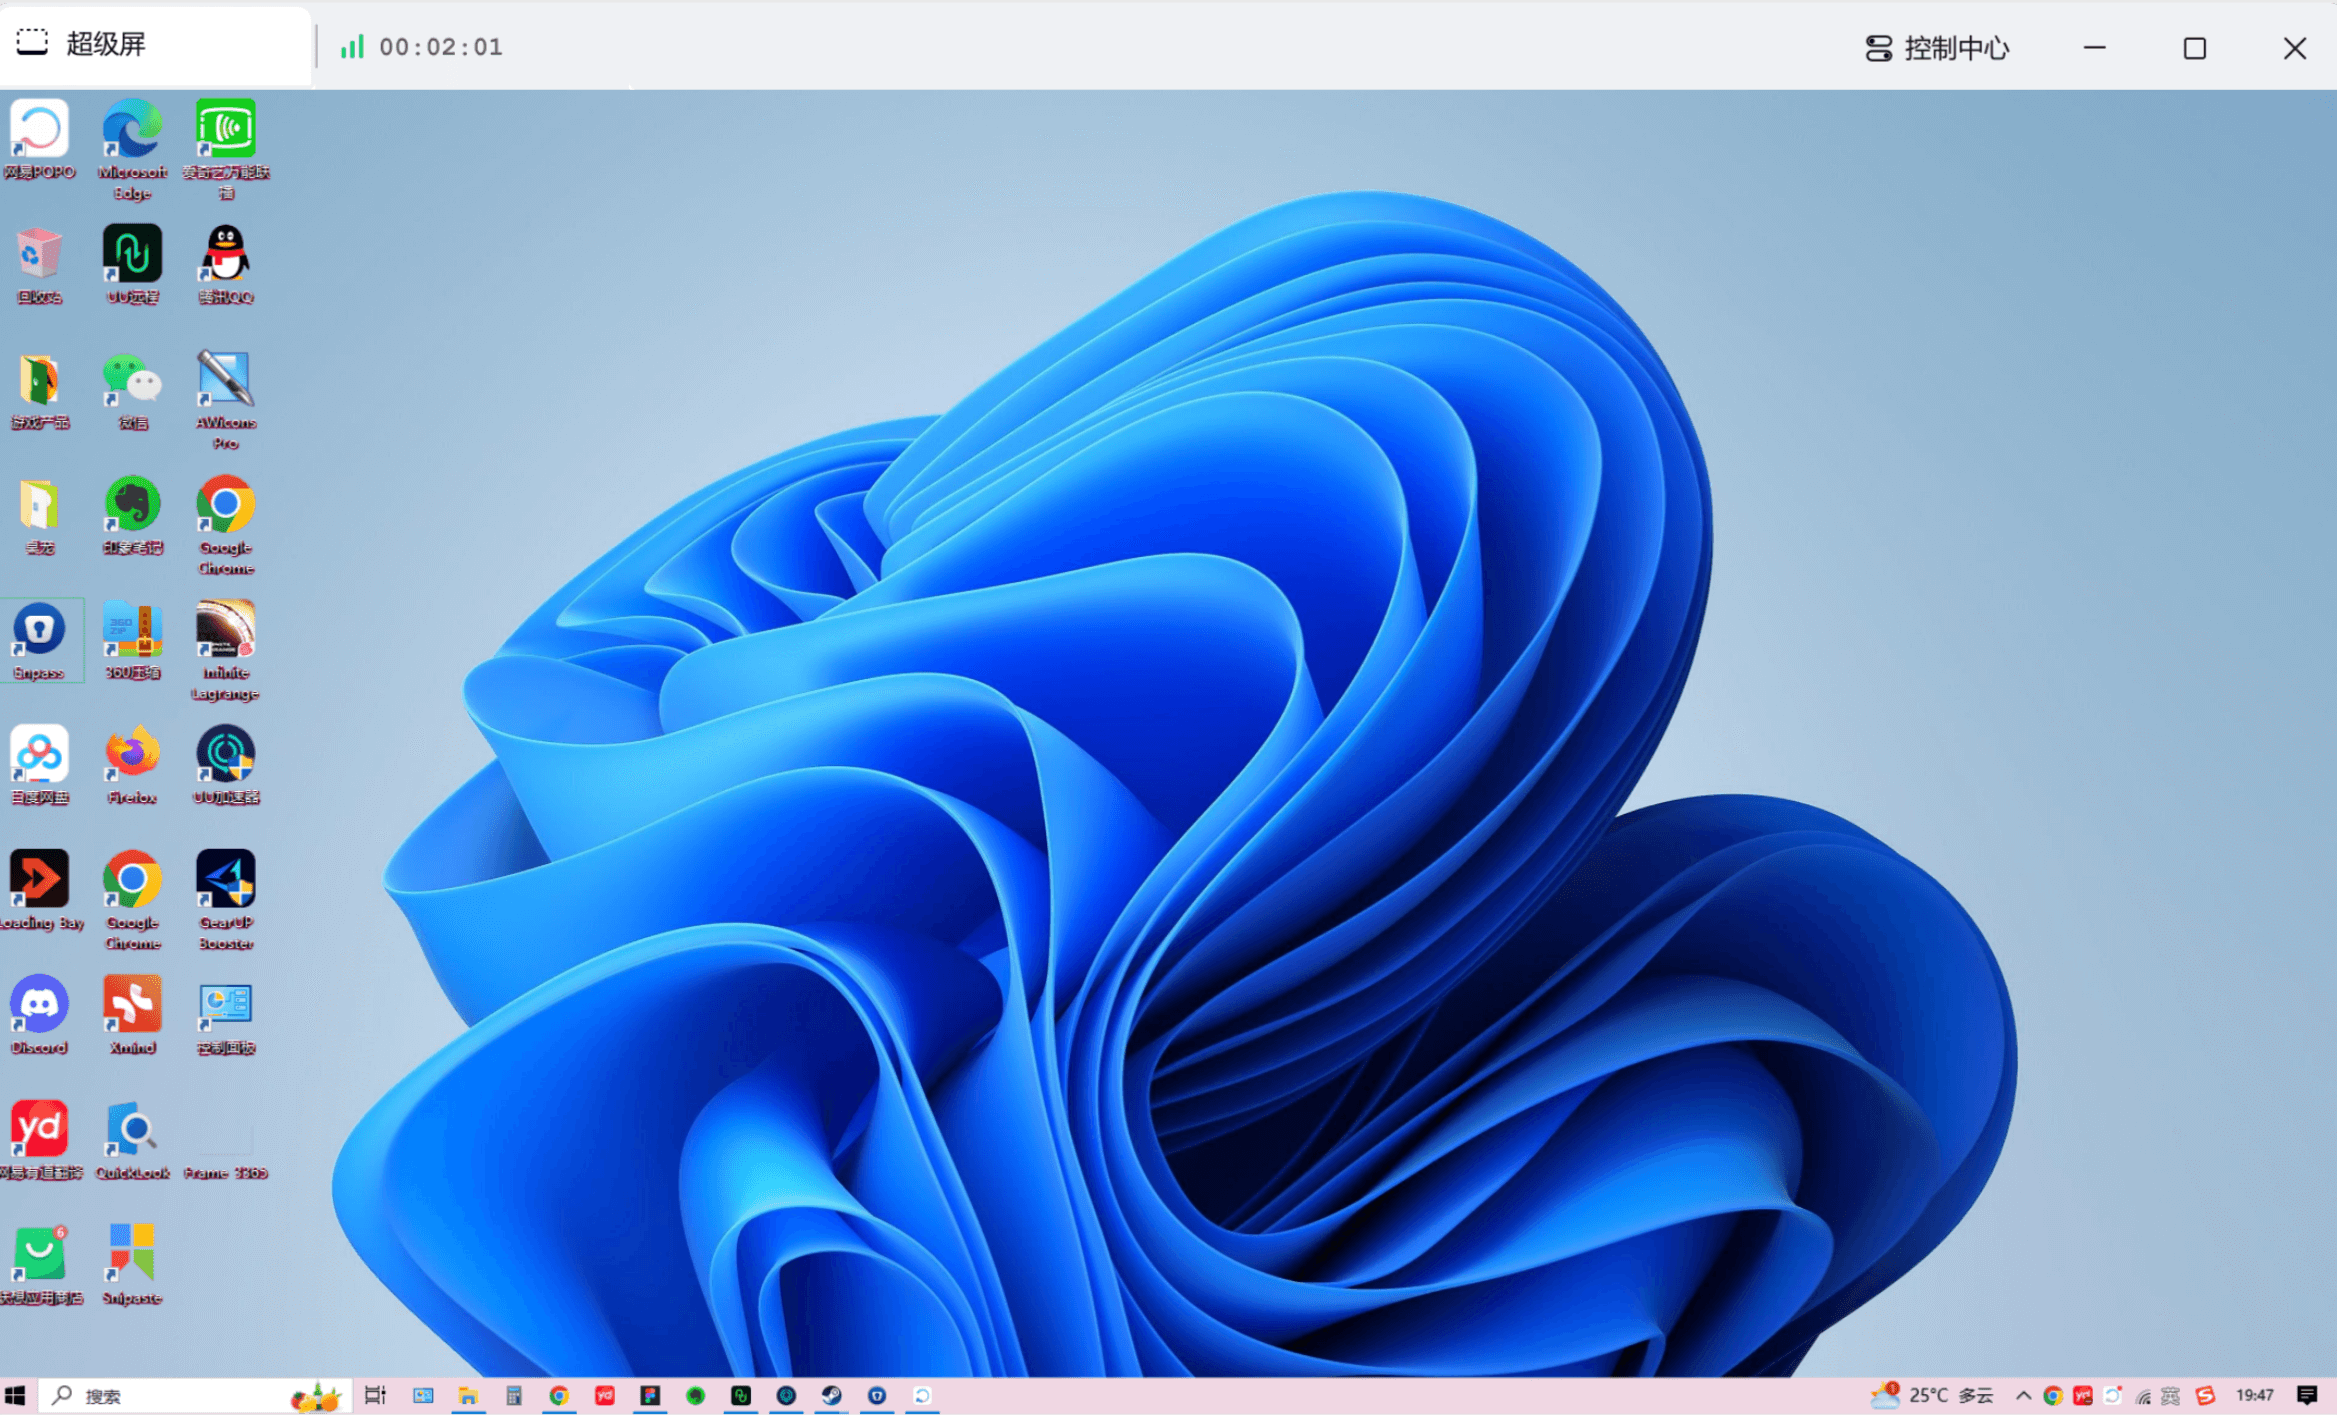The image size is (2337, 1415).
Task: Open the QuickLook desktop shortcut
Action: [x=132, y=1132]
